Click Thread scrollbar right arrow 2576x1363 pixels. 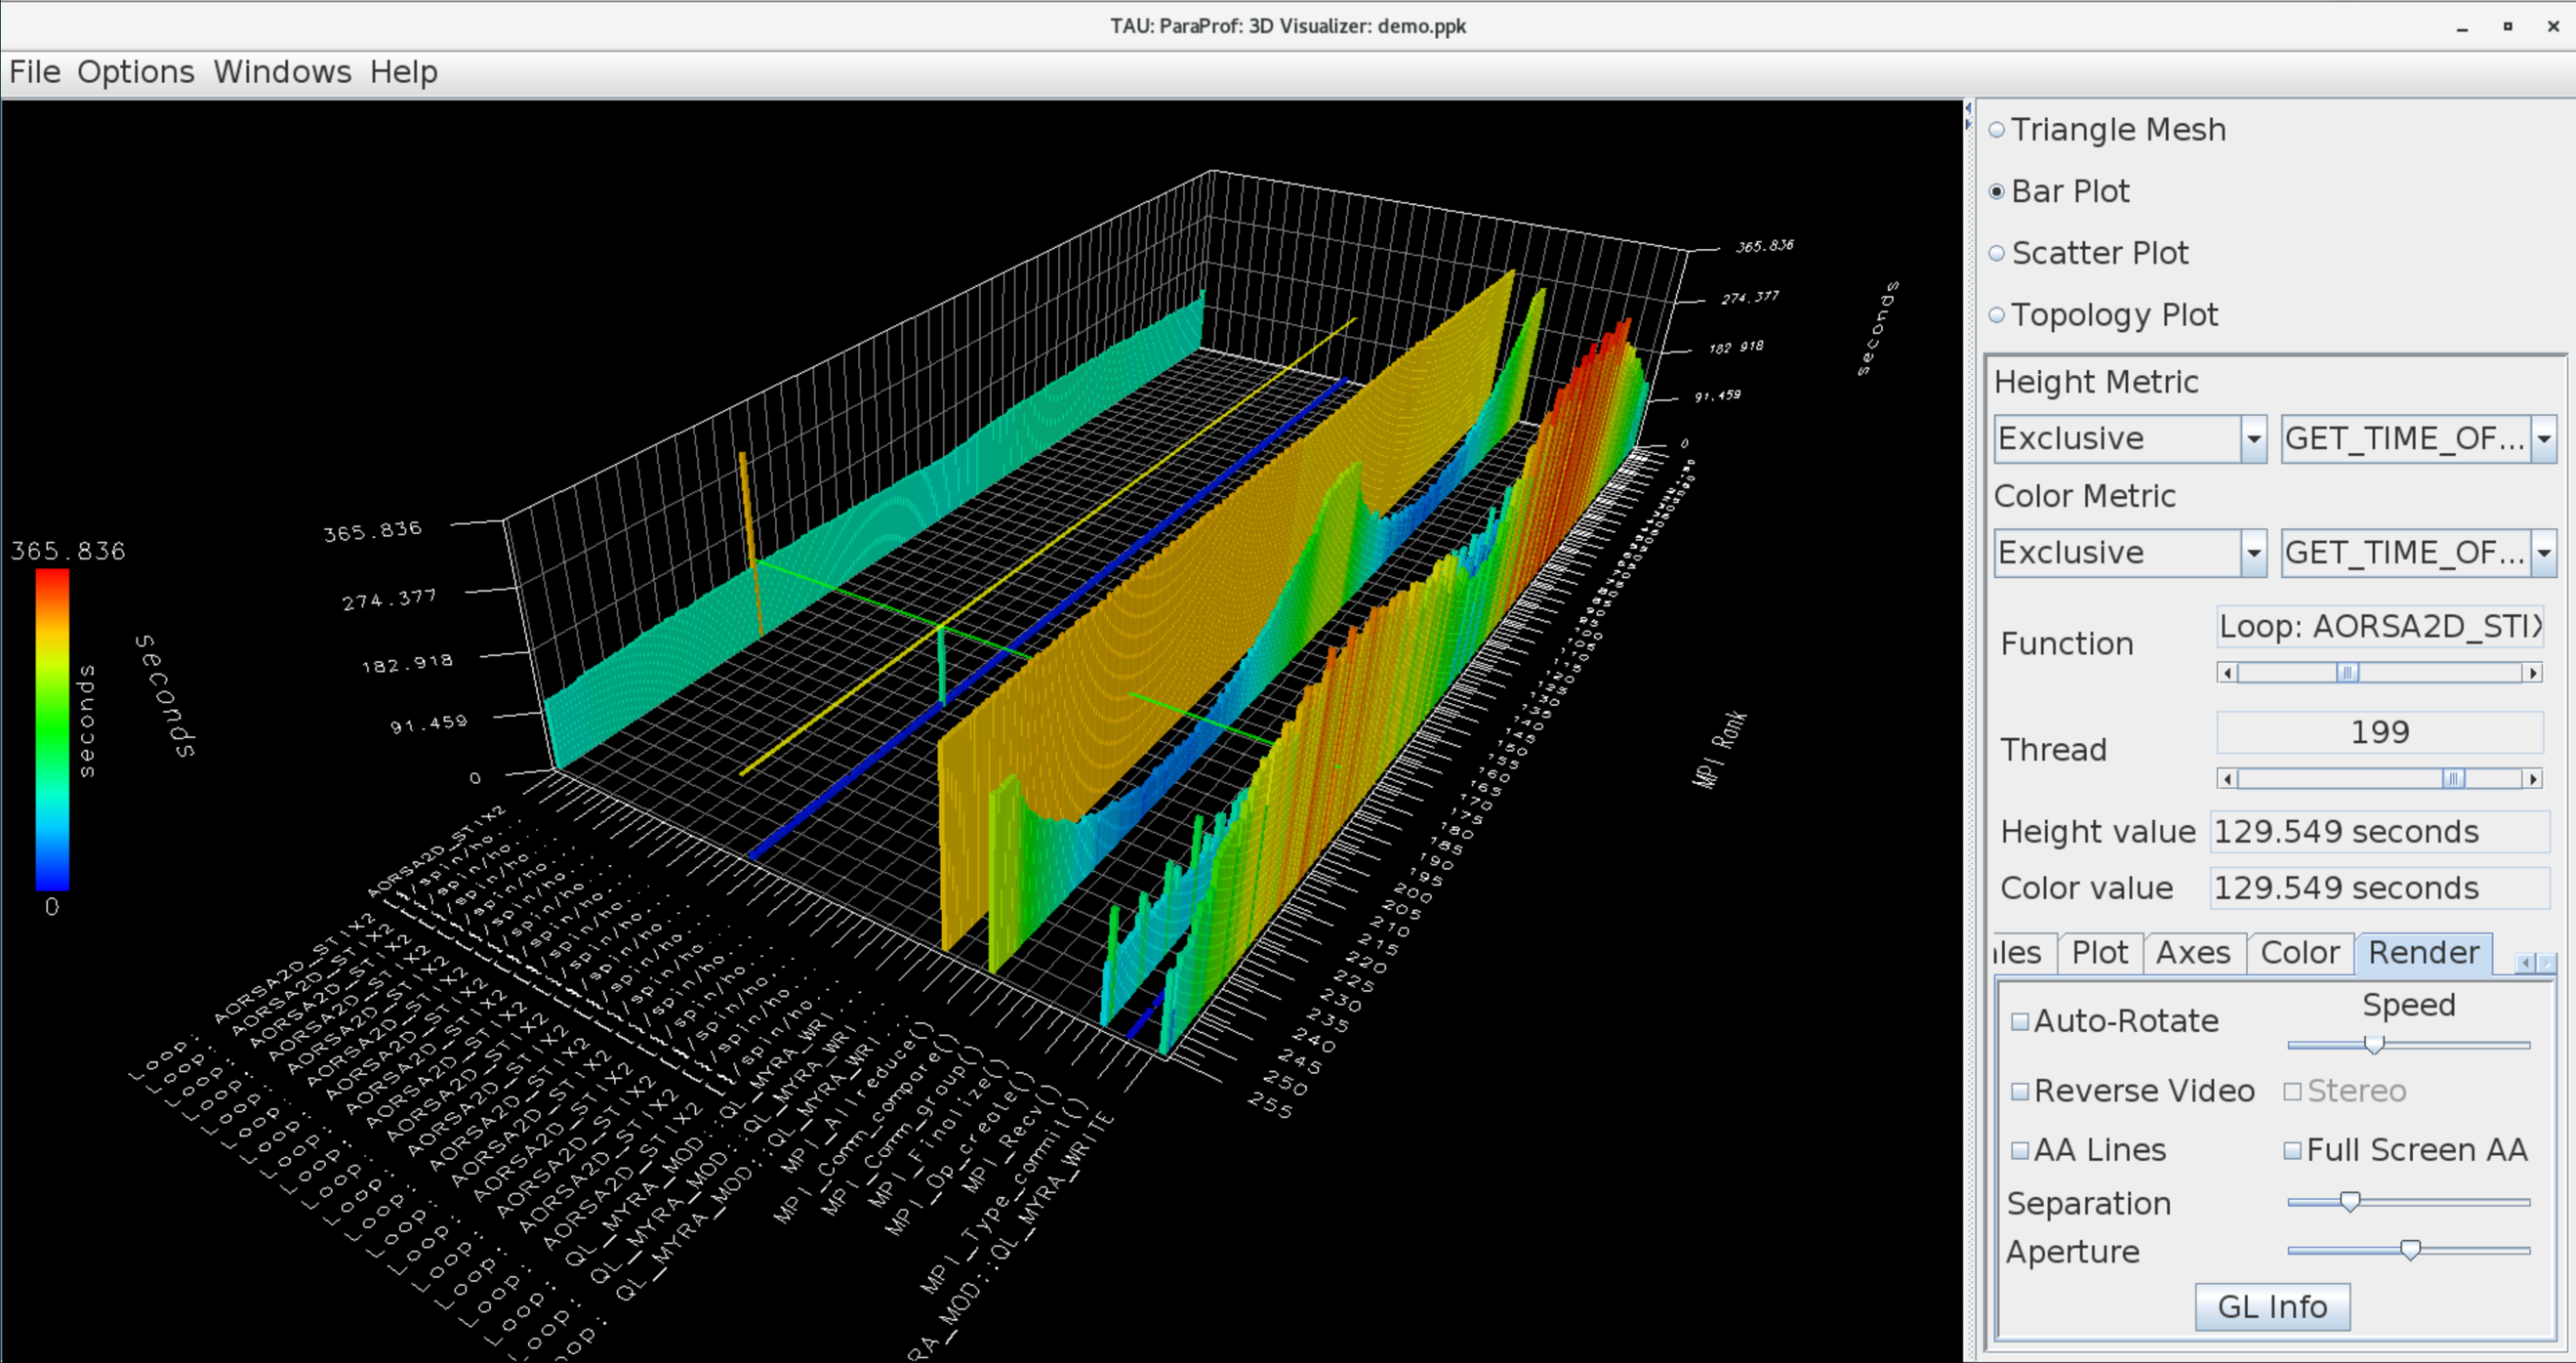tap(2532, 779)
